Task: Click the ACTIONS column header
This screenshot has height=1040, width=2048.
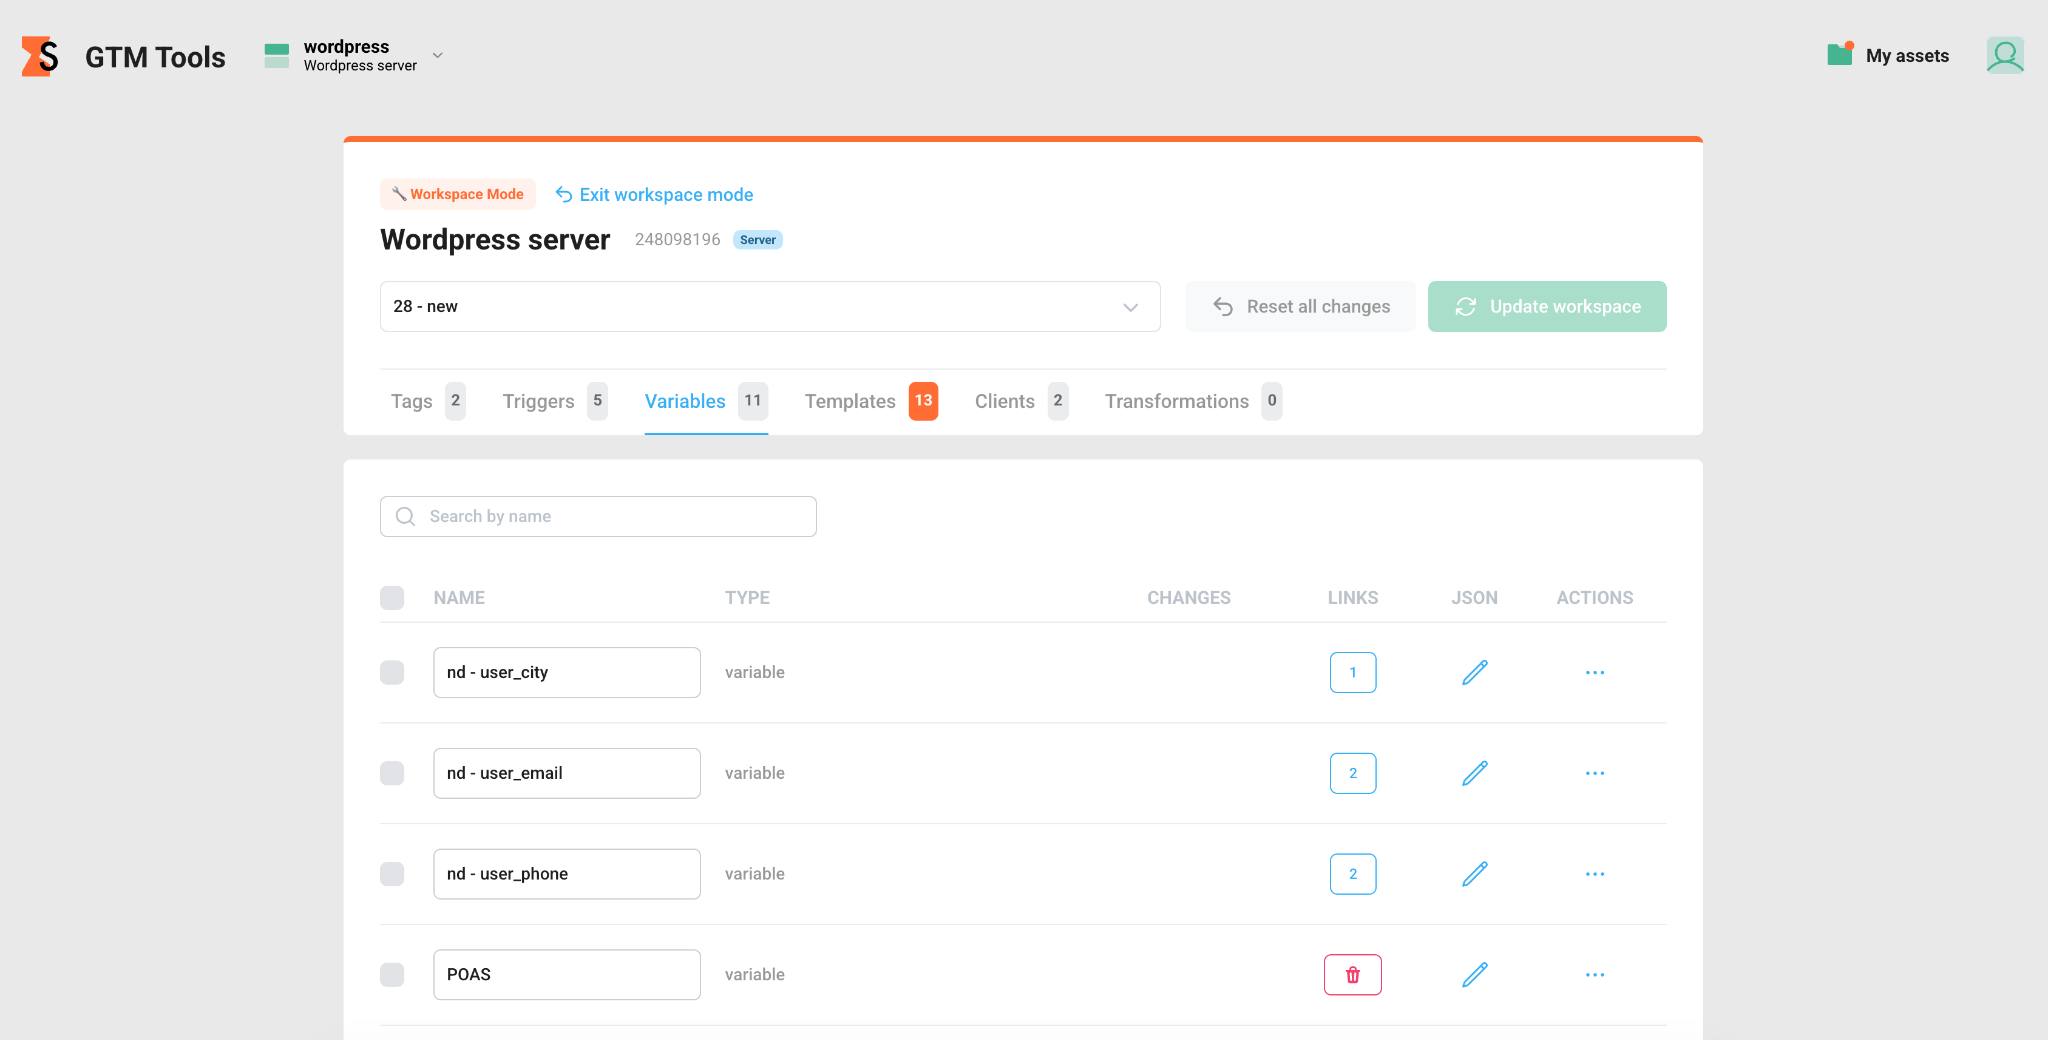Action: tap(1595, 598)
